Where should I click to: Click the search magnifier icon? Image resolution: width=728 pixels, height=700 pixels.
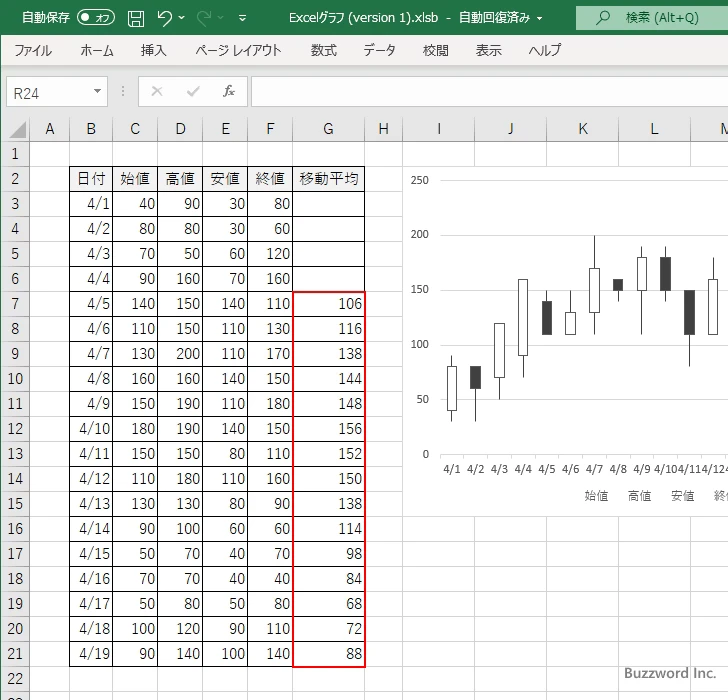[603, 18]
